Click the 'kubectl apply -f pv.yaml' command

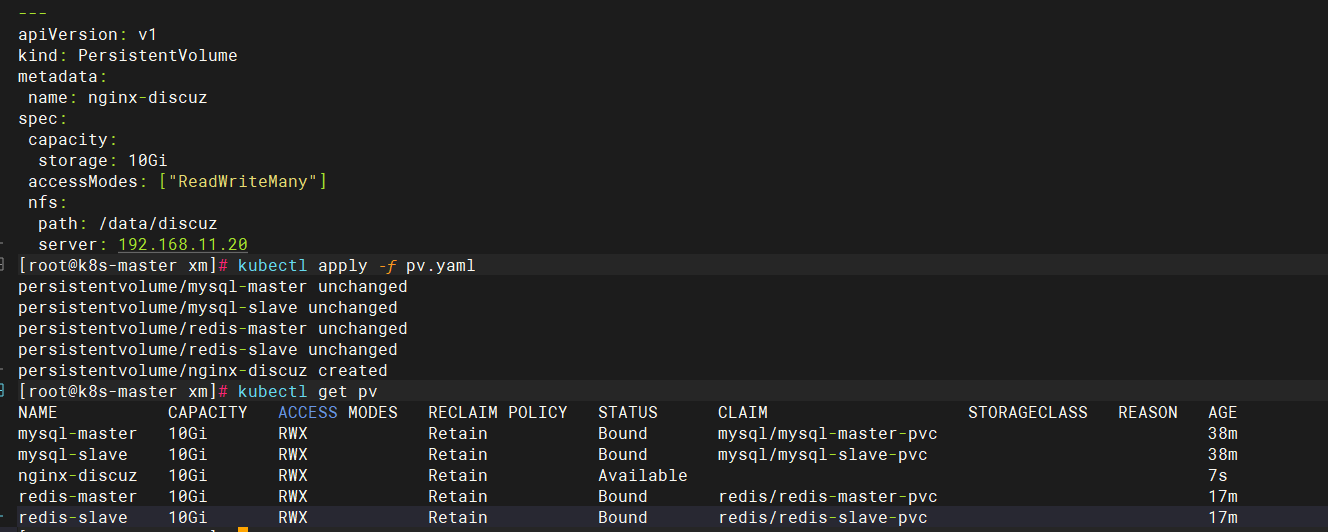pyautogui.click(x=357, y=265)
